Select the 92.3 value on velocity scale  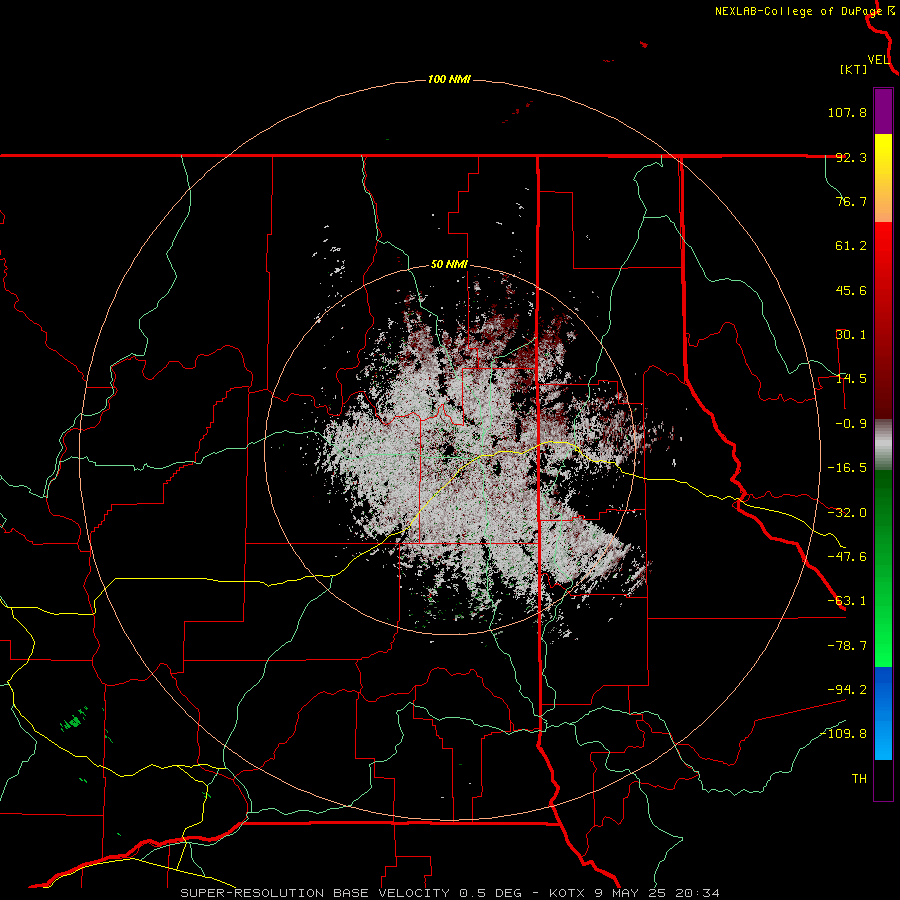coord(851,157)
